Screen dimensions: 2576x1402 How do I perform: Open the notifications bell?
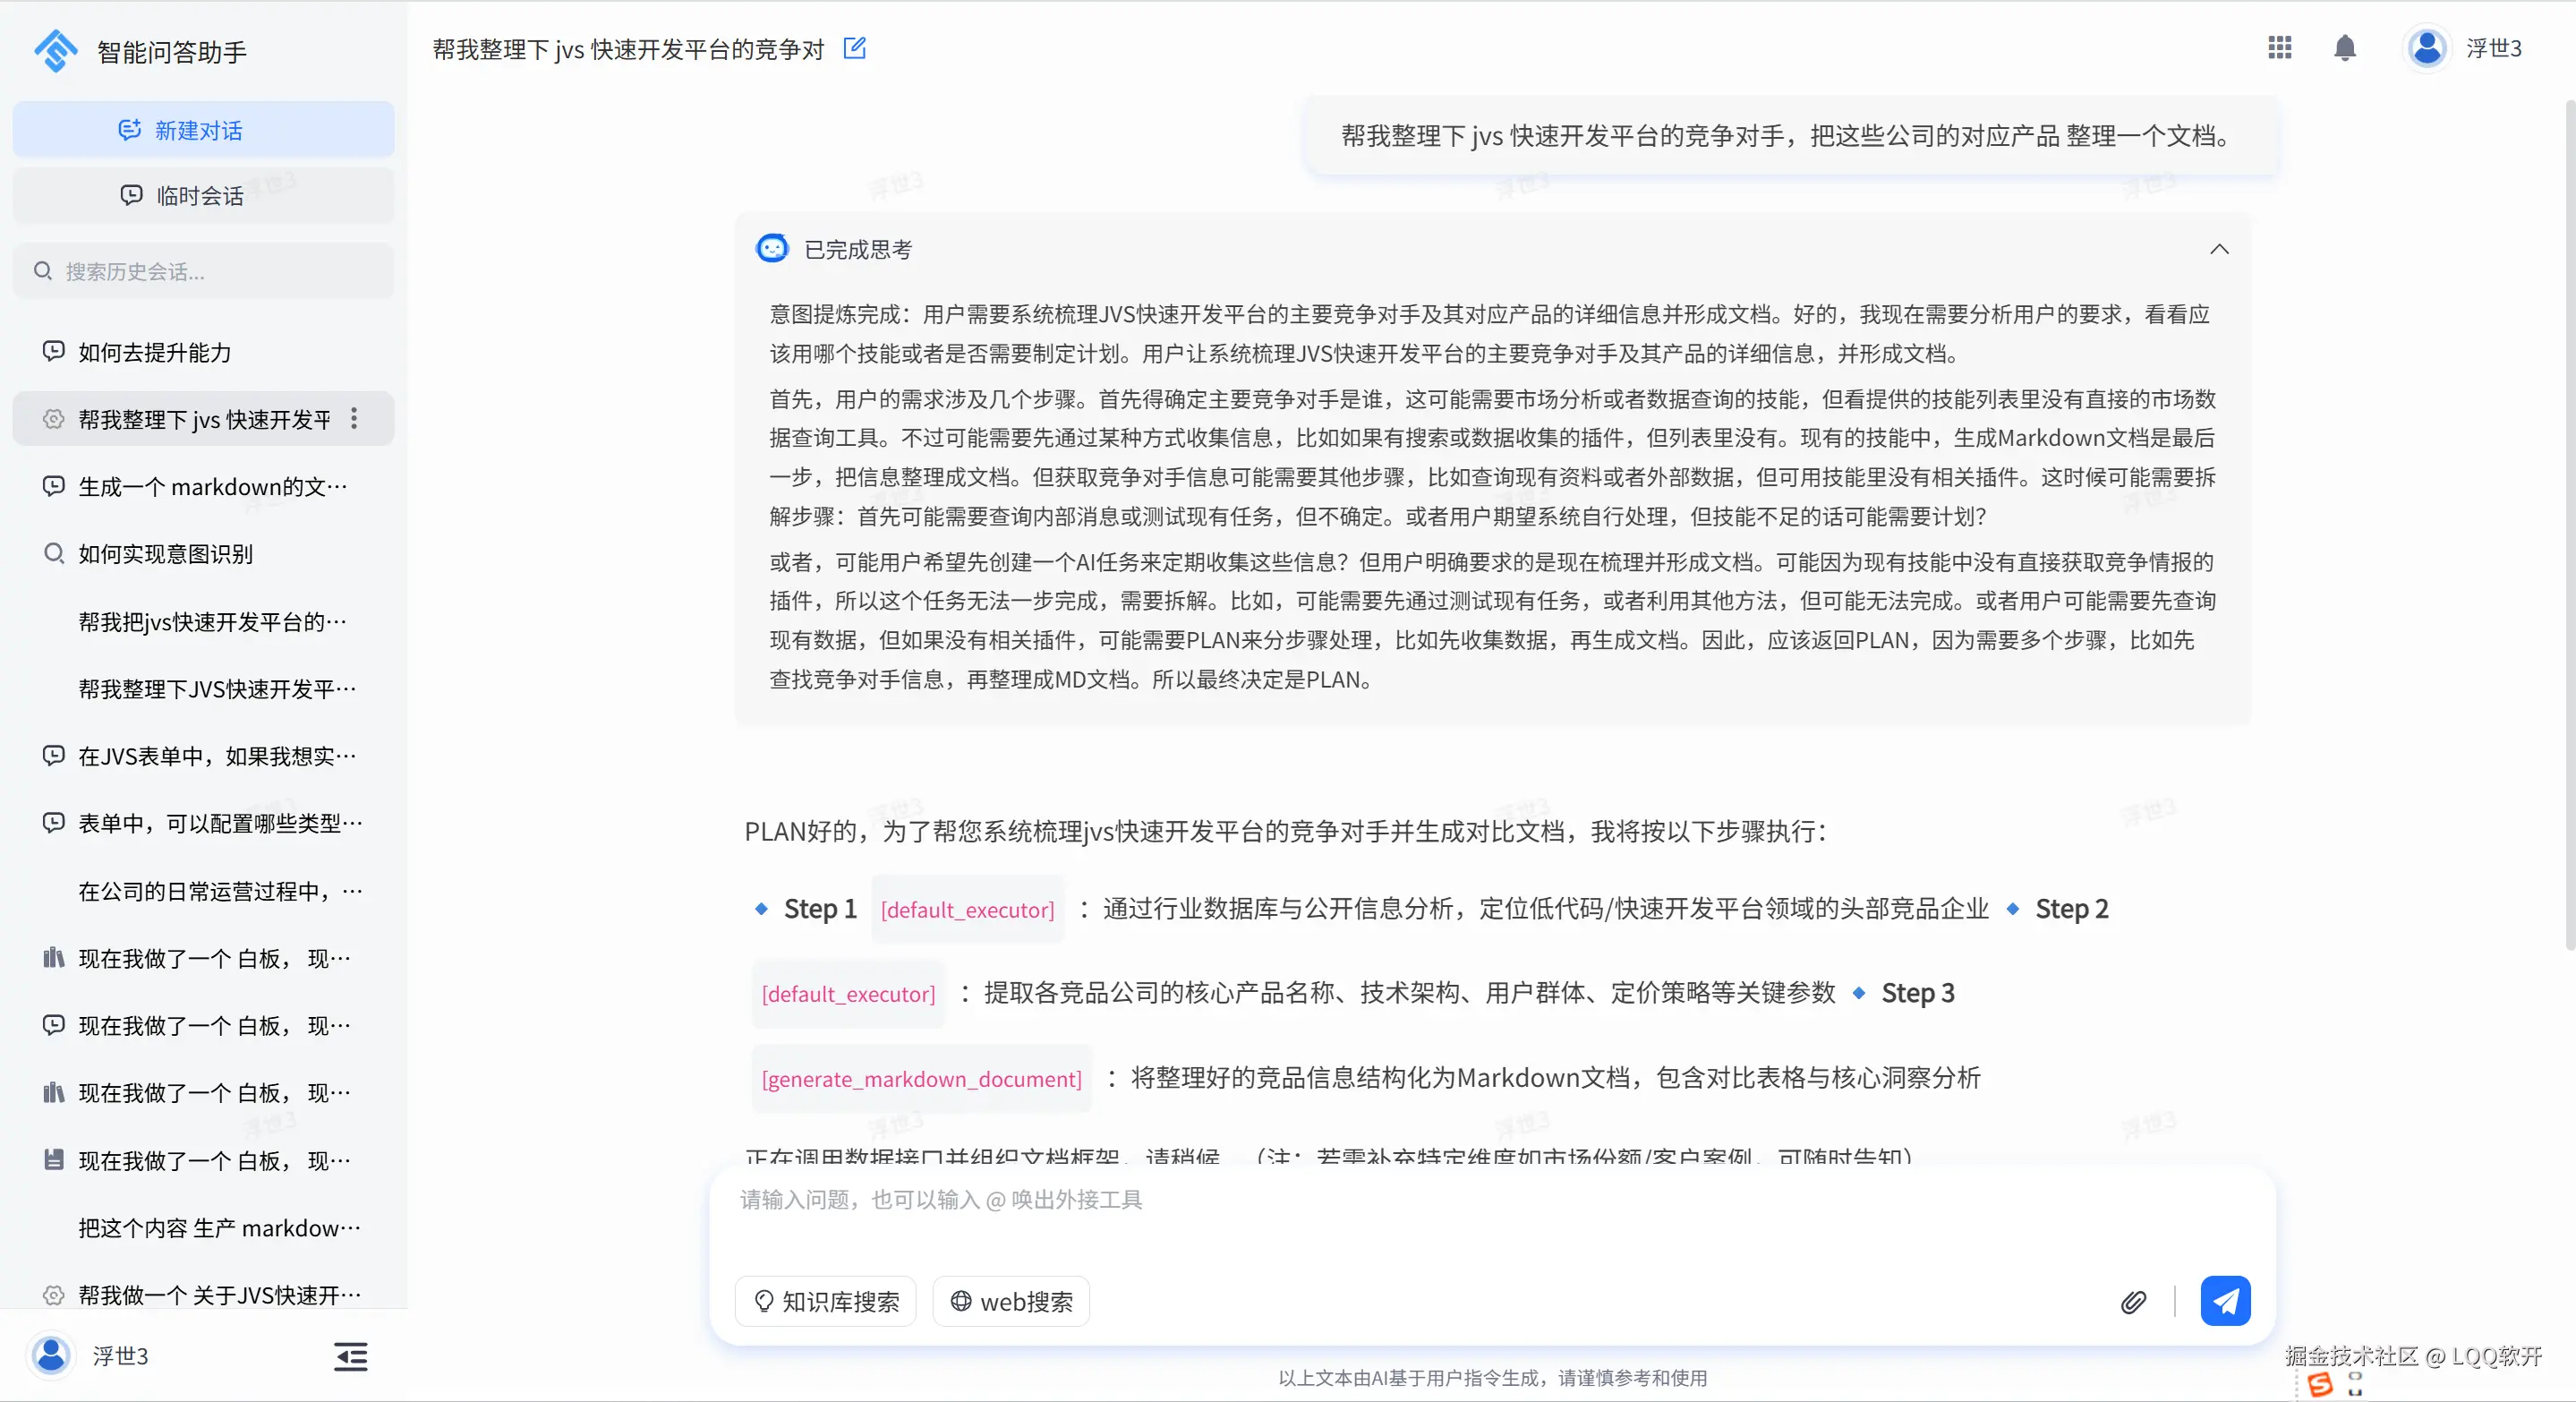[x=2344, y=48]
